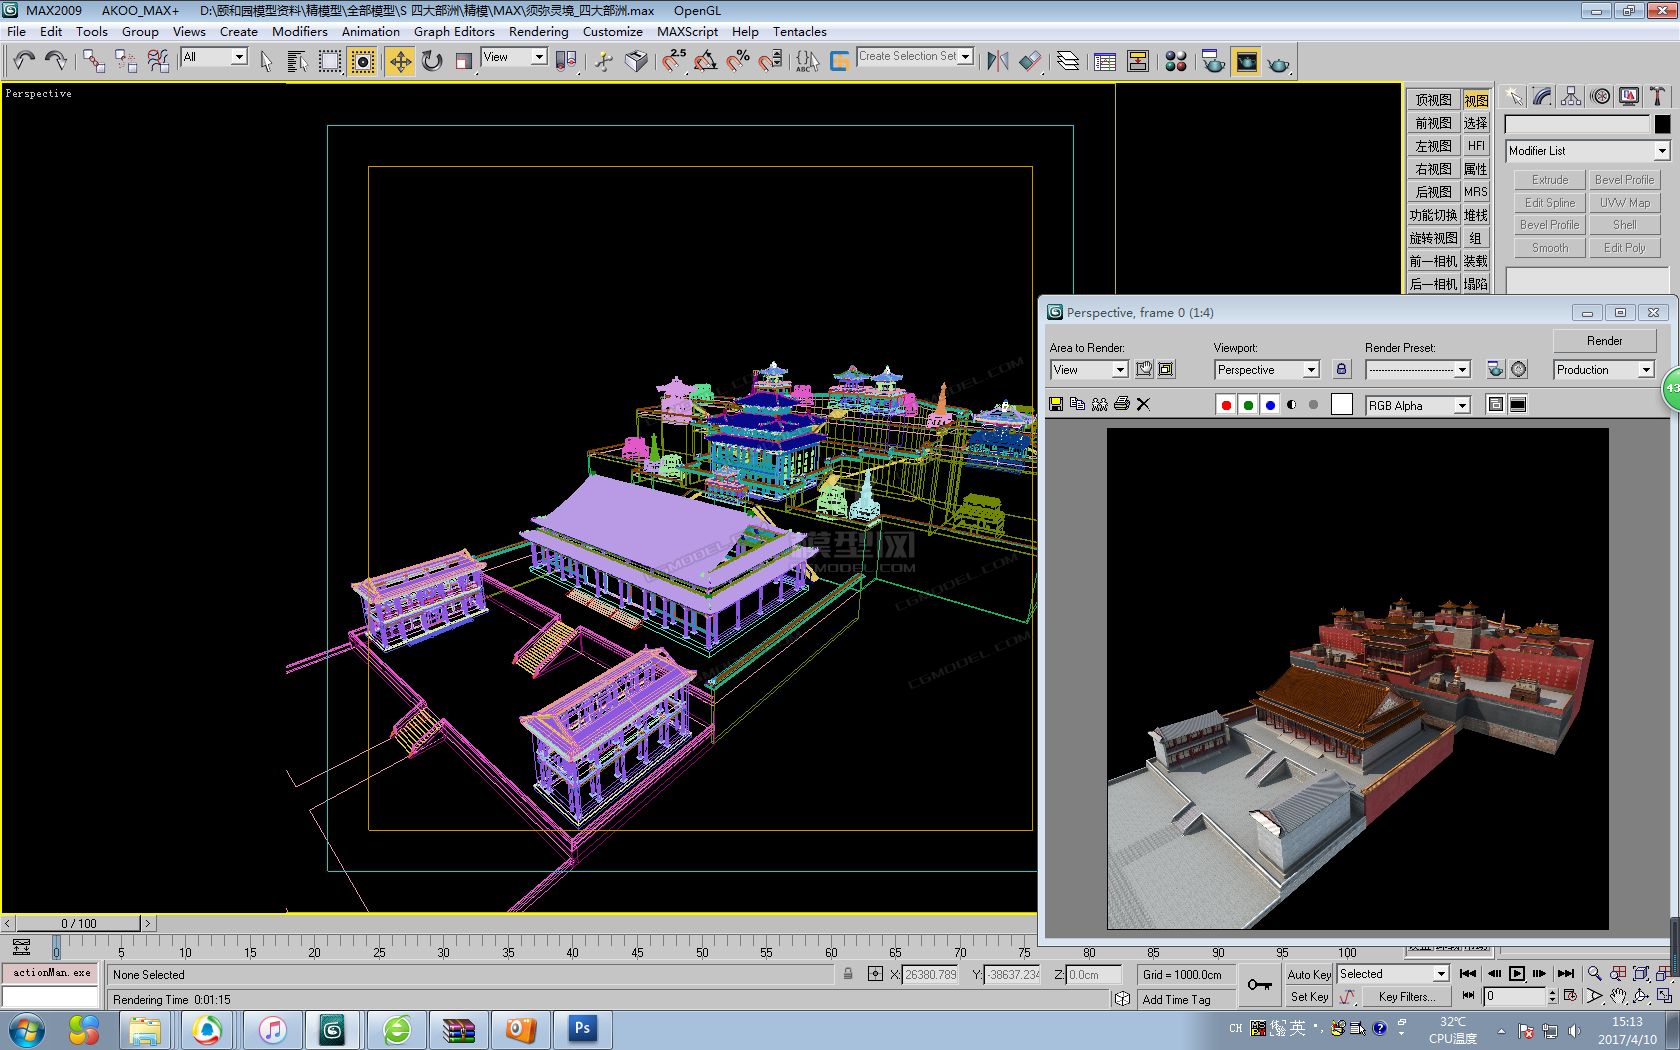Expand the Modifier List dropdown

1661,151
